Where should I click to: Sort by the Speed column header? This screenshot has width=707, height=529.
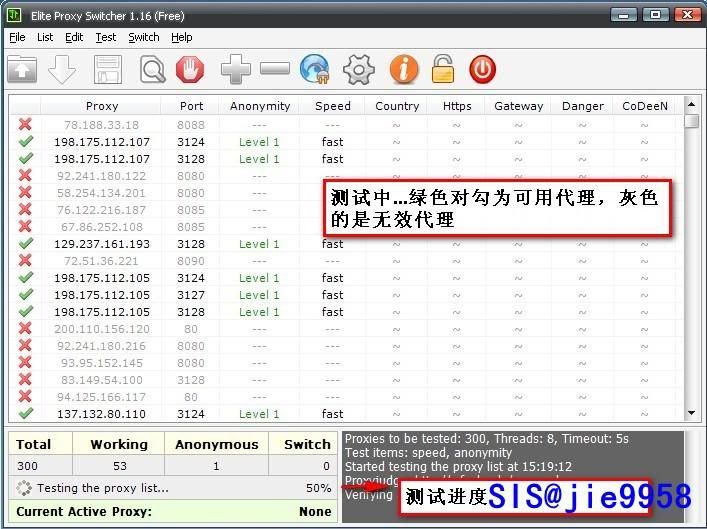(x=332, y=106)
